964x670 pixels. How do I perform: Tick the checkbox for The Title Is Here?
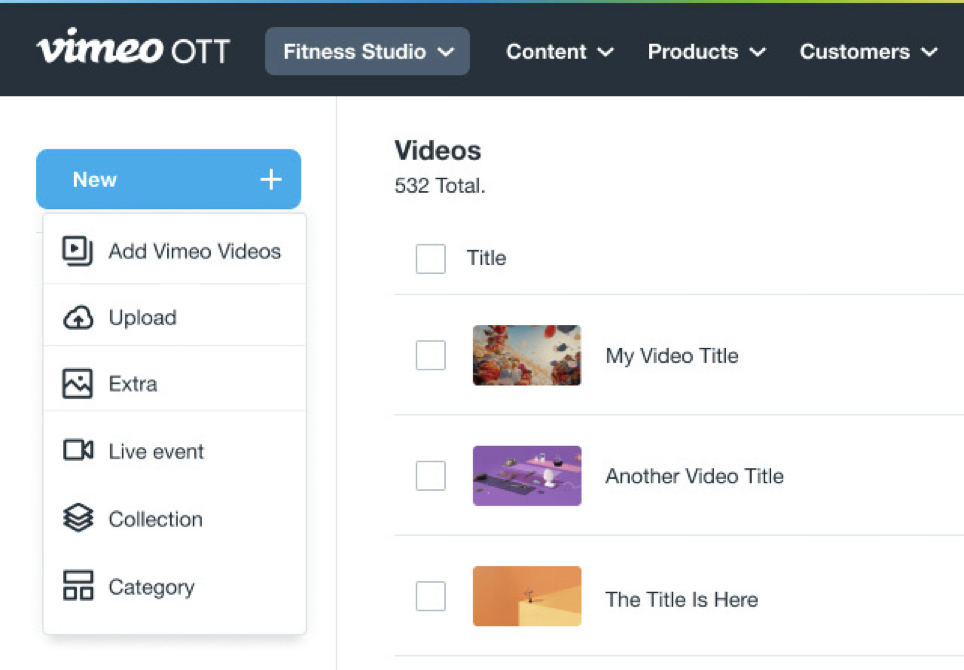tap(430, 597)
